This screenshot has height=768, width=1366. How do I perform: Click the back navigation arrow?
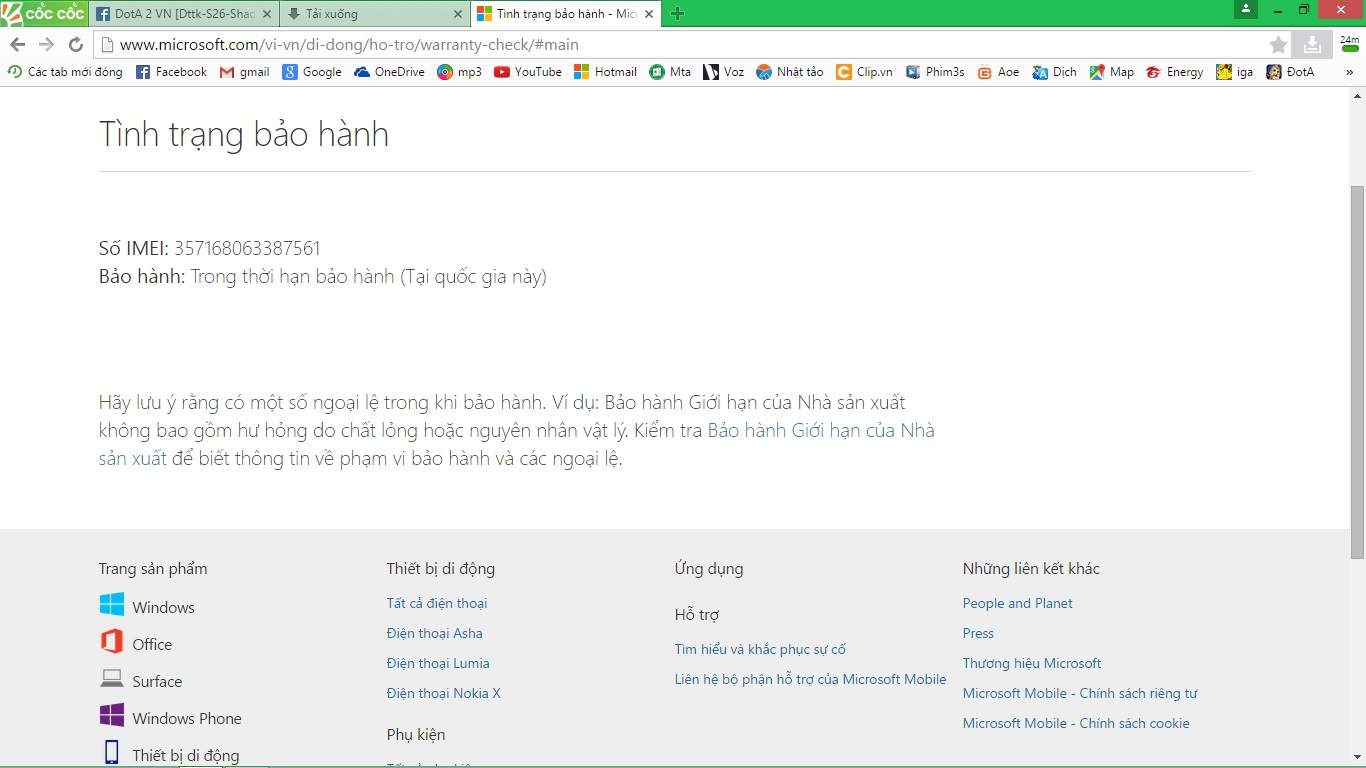(x=17, y=45)
